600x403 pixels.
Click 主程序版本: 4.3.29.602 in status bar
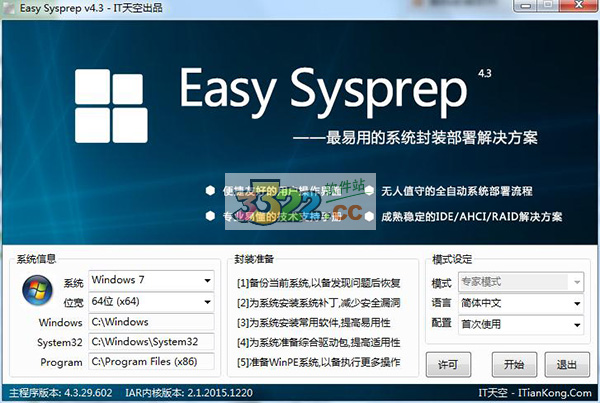click(60, 393)
